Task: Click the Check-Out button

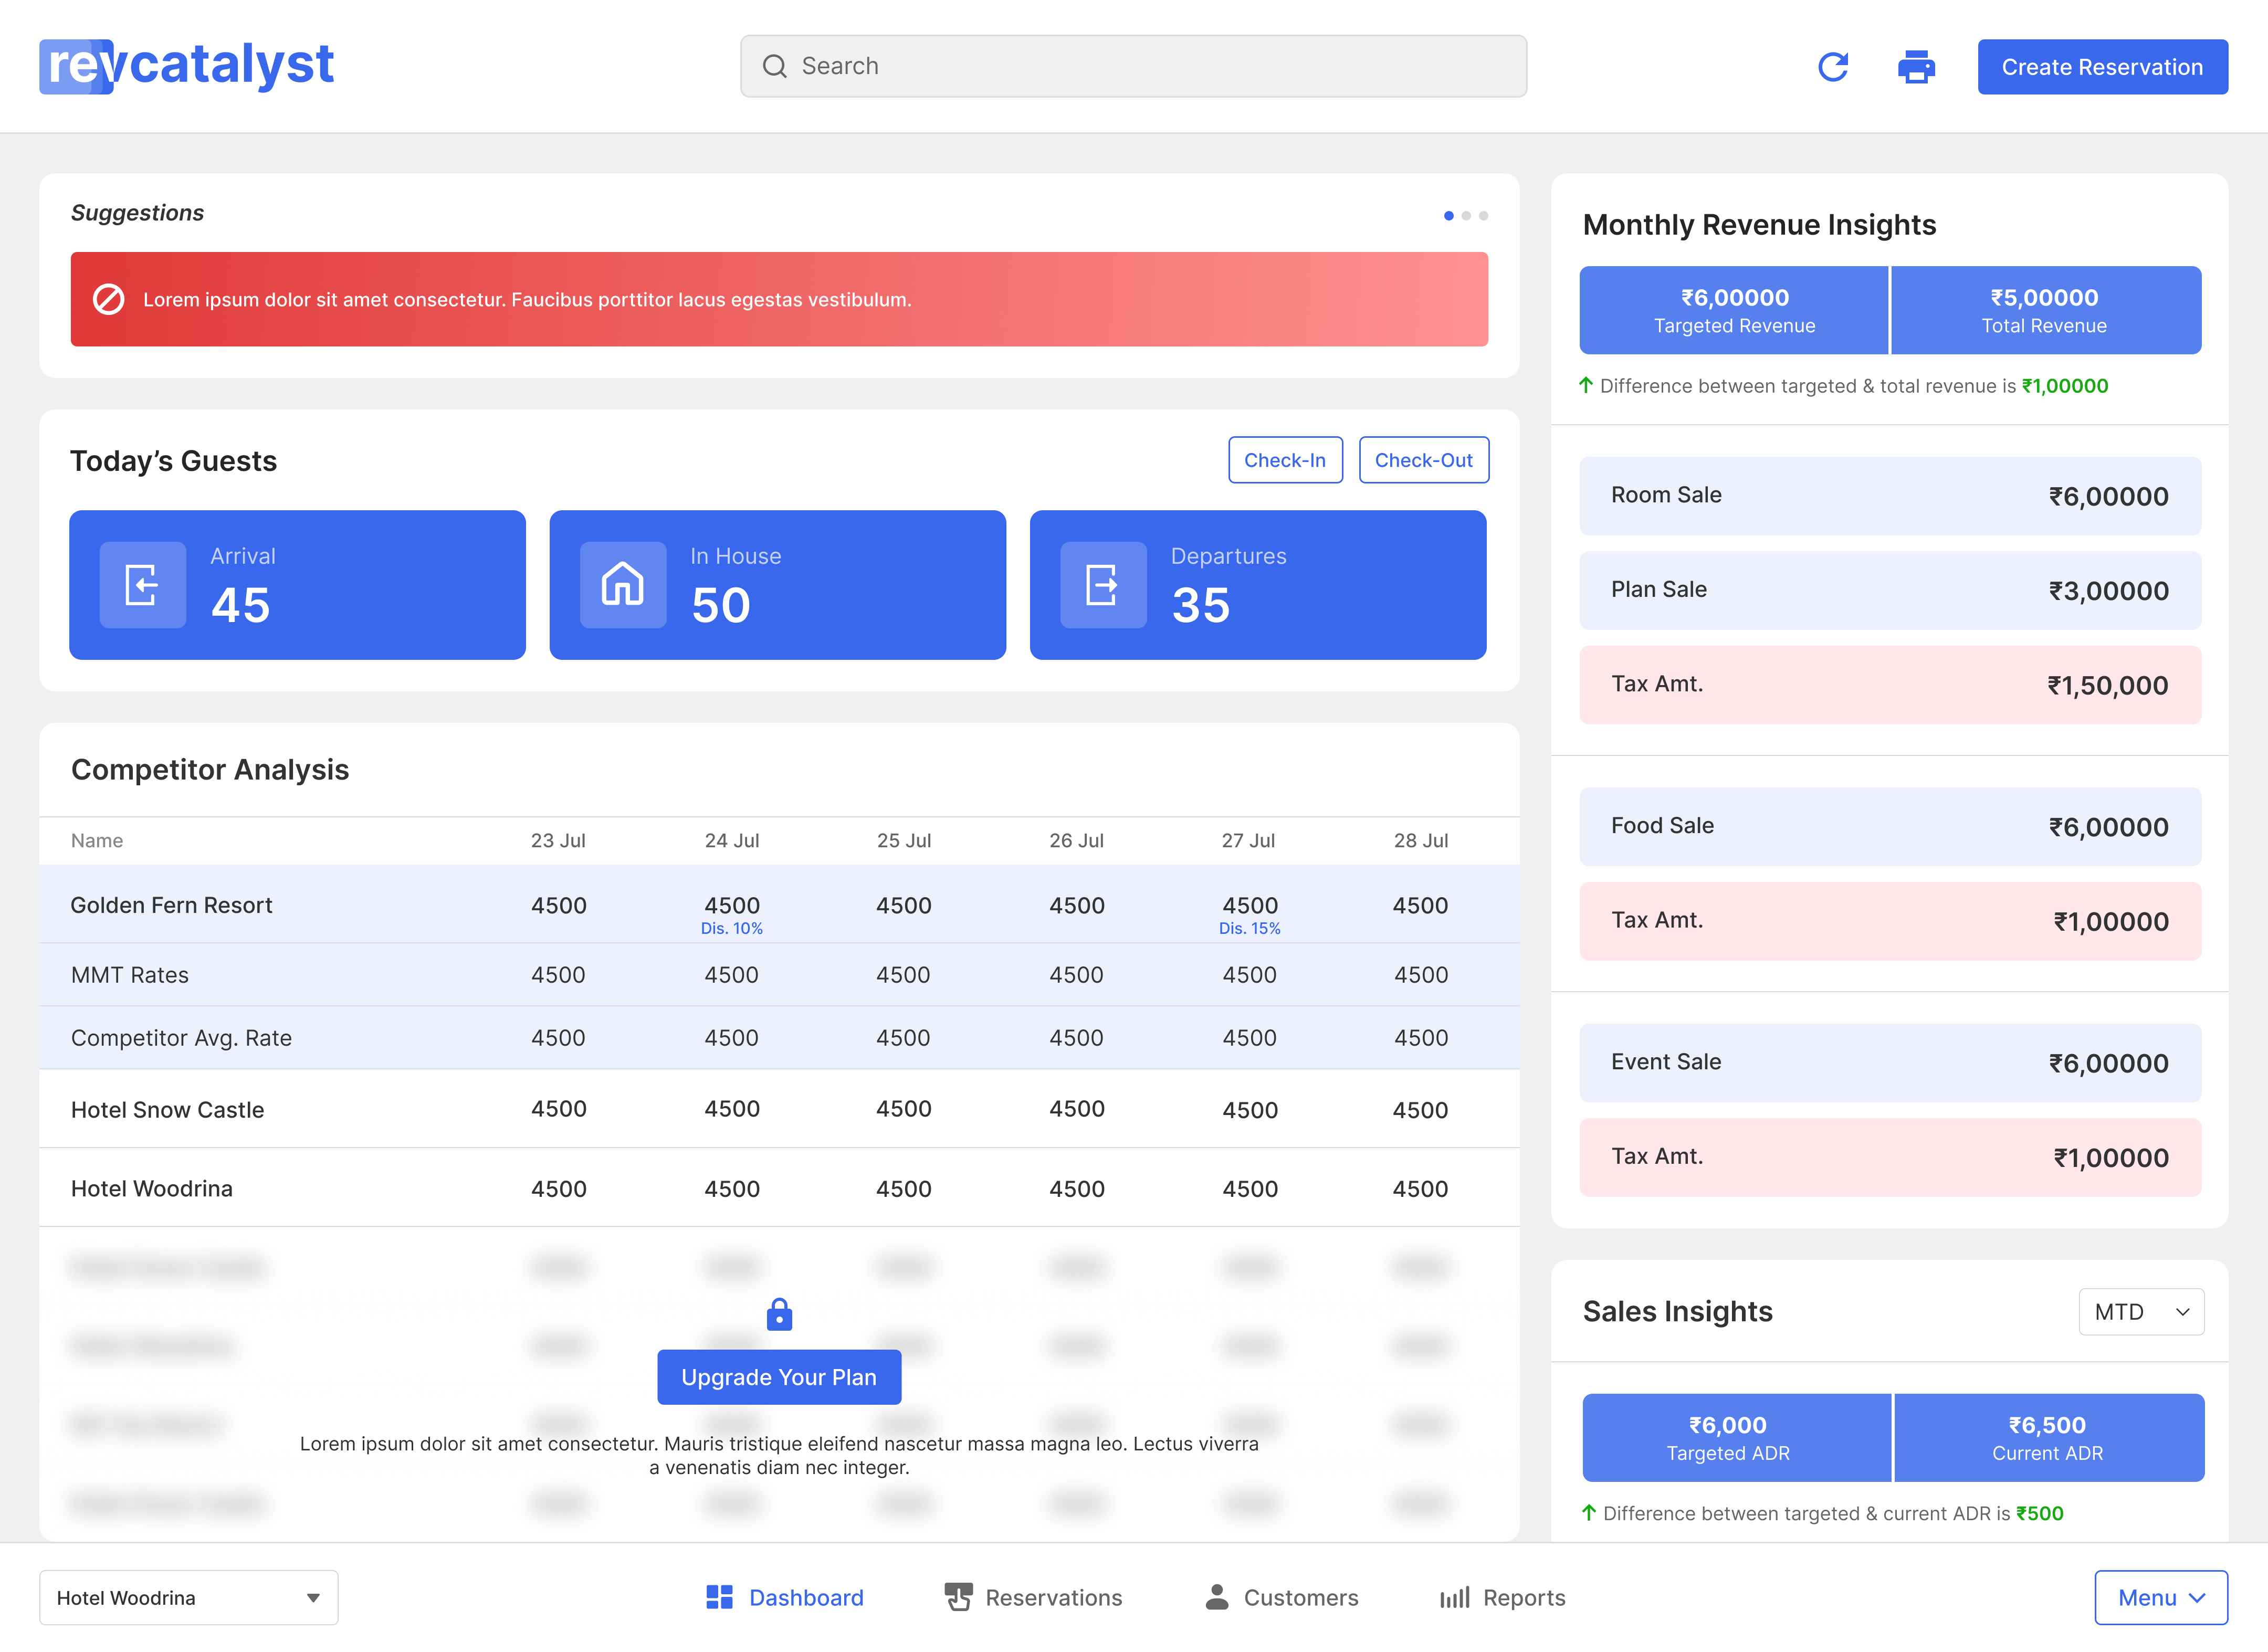Action: coord(1423,460)
